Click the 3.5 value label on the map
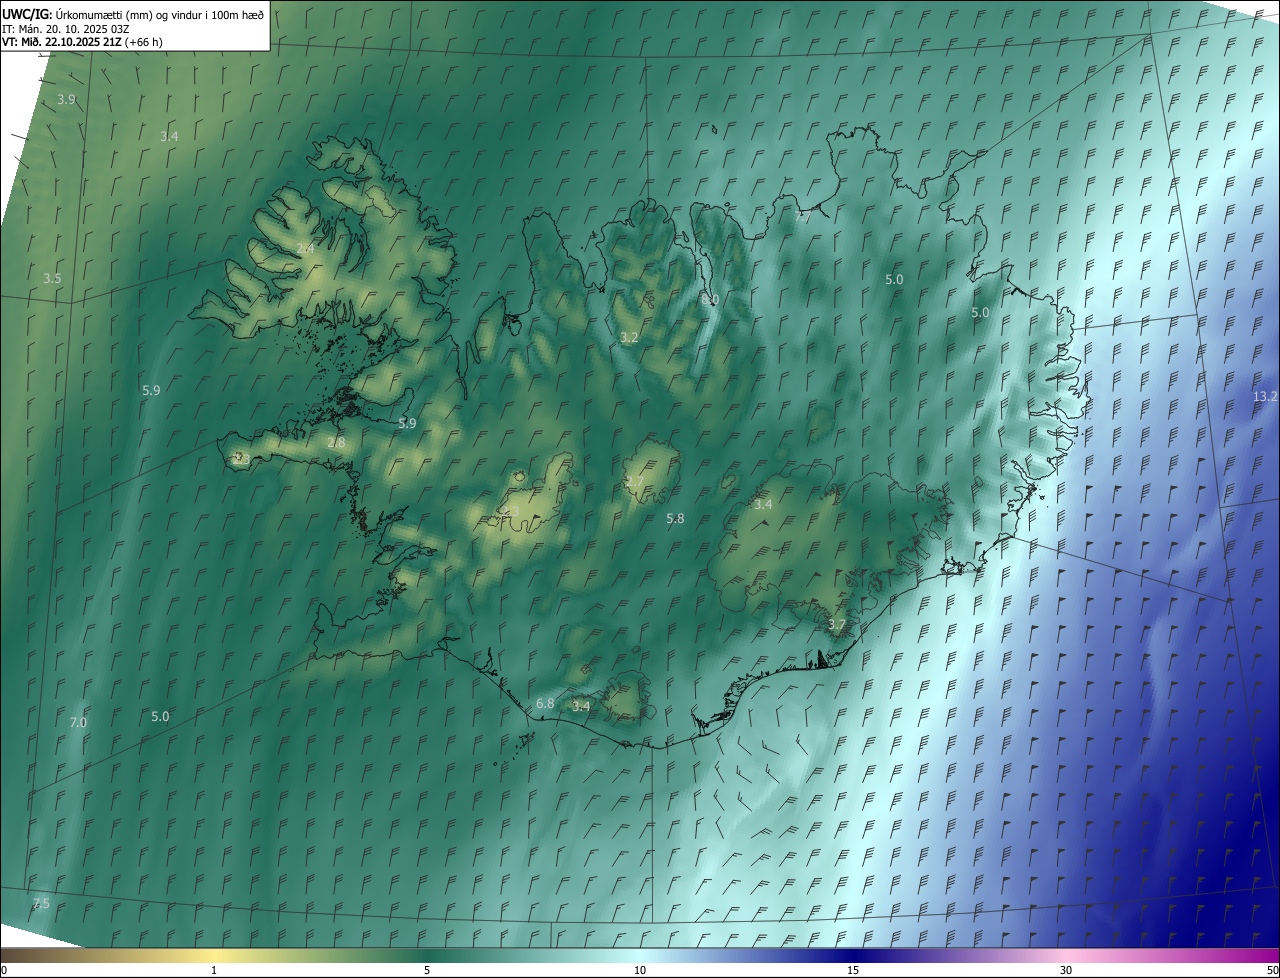This screenshot has width=1280, height=978. [53, 279]
